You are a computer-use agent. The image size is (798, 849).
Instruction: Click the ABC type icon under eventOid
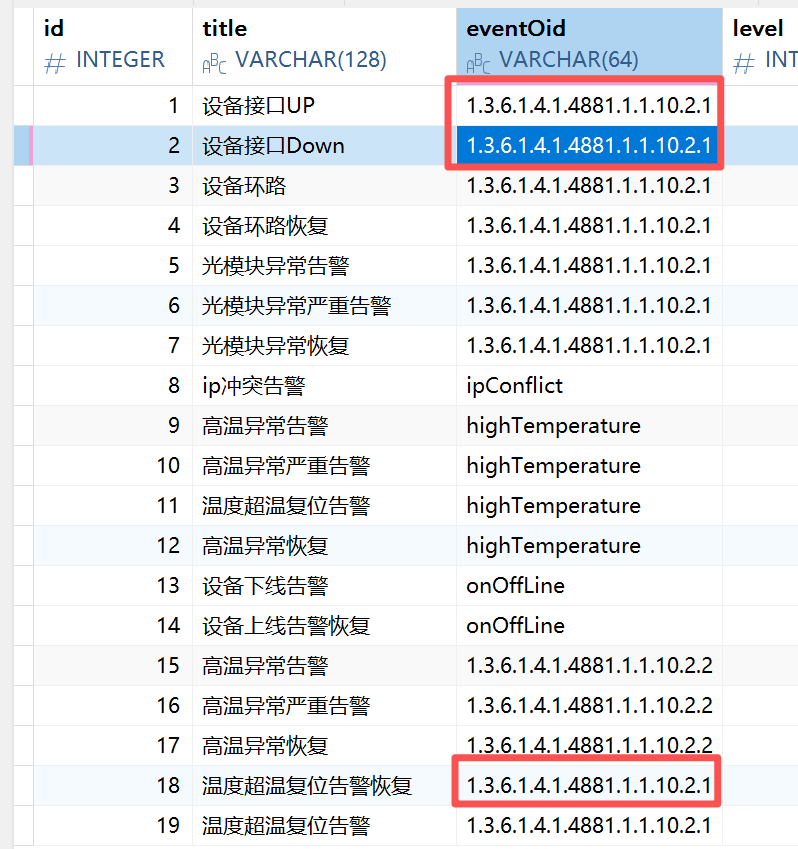pos(478,64)
